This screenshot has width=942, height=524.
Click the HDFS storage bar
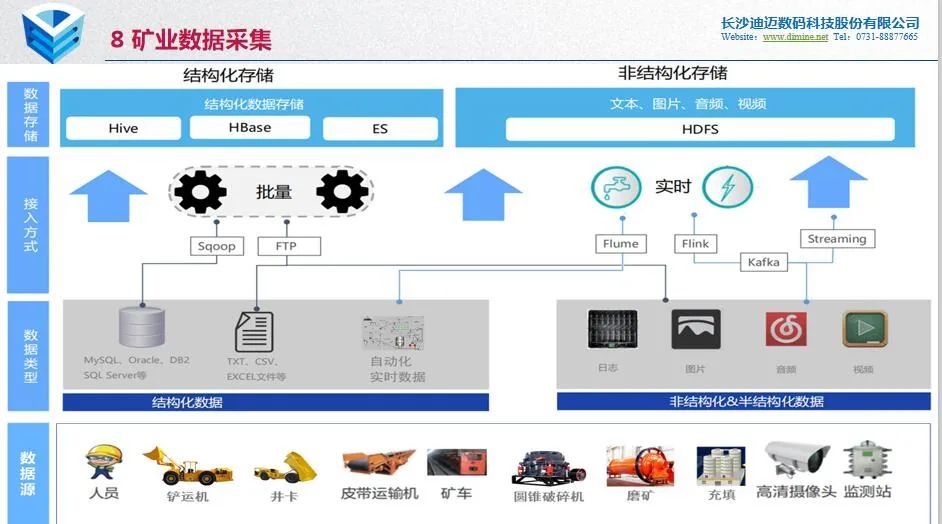[x=700, y=129]
